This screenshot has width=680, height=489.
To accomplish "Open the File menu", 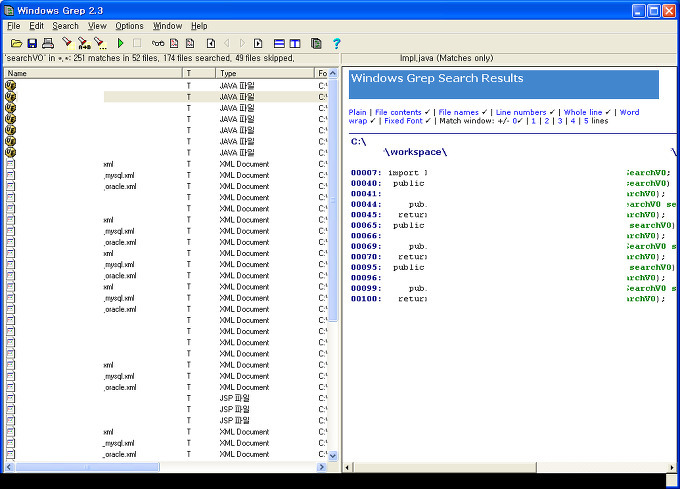I will pyautogui.click(x=14, y=26).
